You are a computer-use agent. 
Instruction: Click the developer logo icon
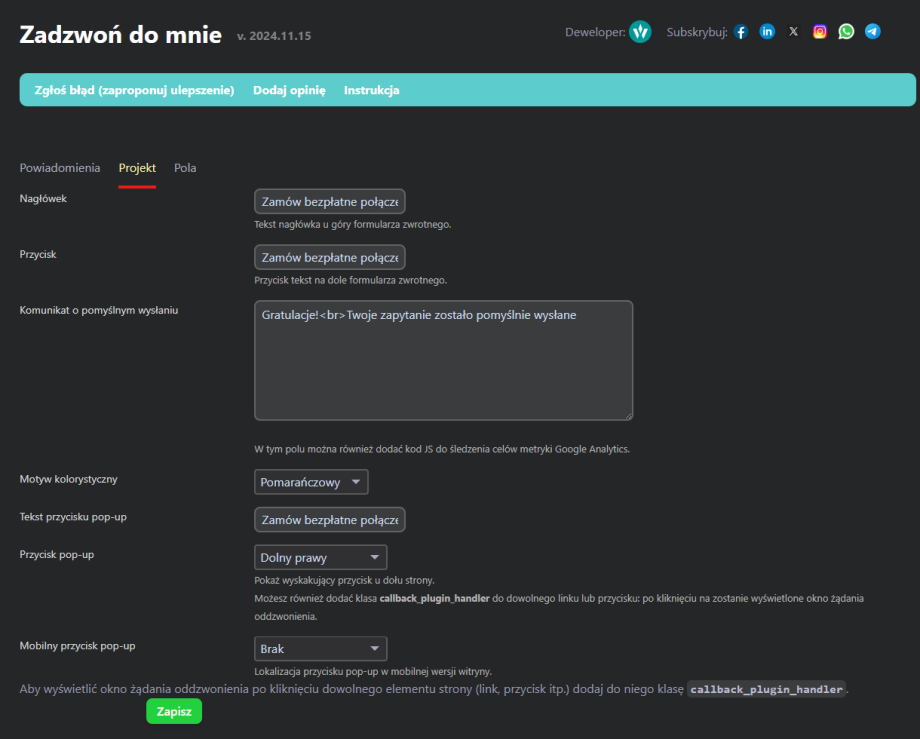click(x=640, y=32)
